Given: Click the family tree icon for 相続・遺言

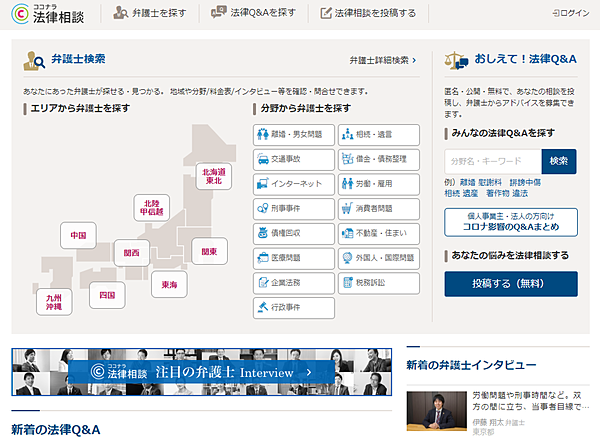Looking at the screenshot, I should click(x=347, y=134).
